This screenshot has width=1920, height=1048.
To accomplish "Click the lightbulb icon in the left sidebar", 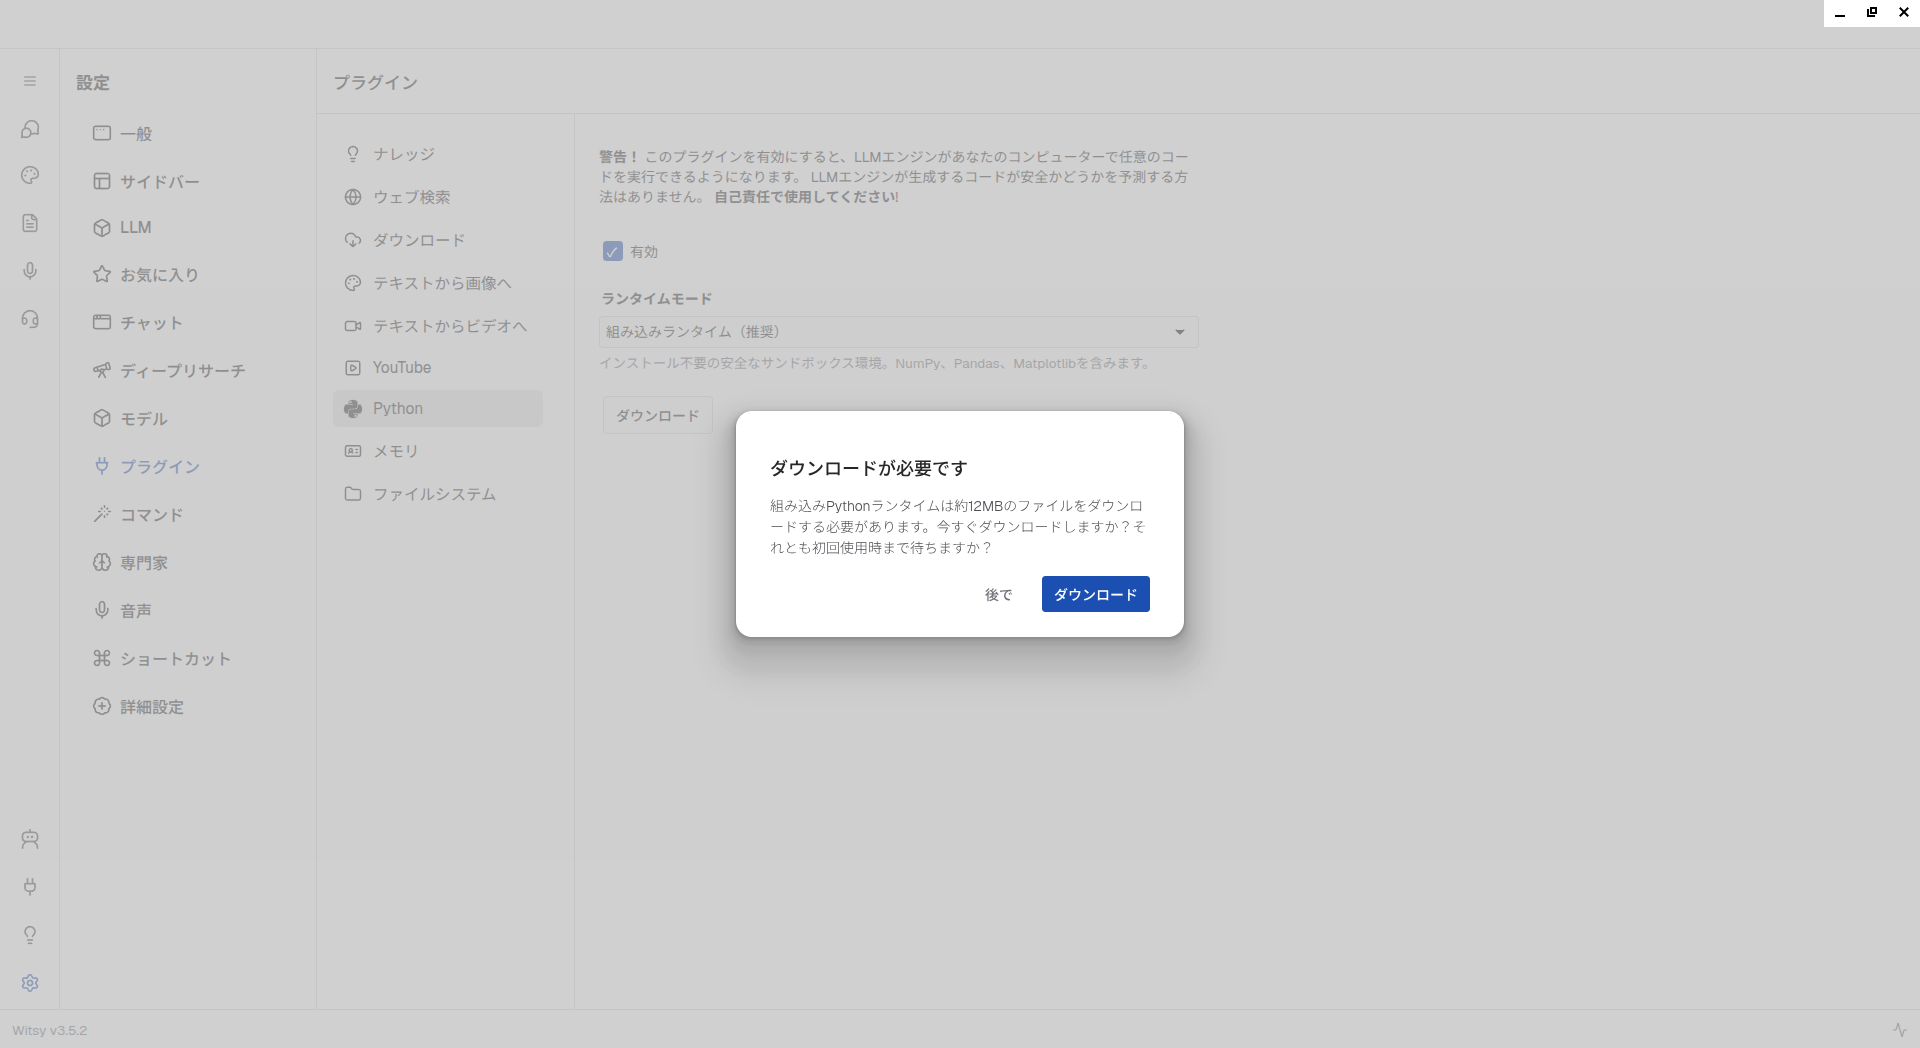I will (x=30, y=935).
